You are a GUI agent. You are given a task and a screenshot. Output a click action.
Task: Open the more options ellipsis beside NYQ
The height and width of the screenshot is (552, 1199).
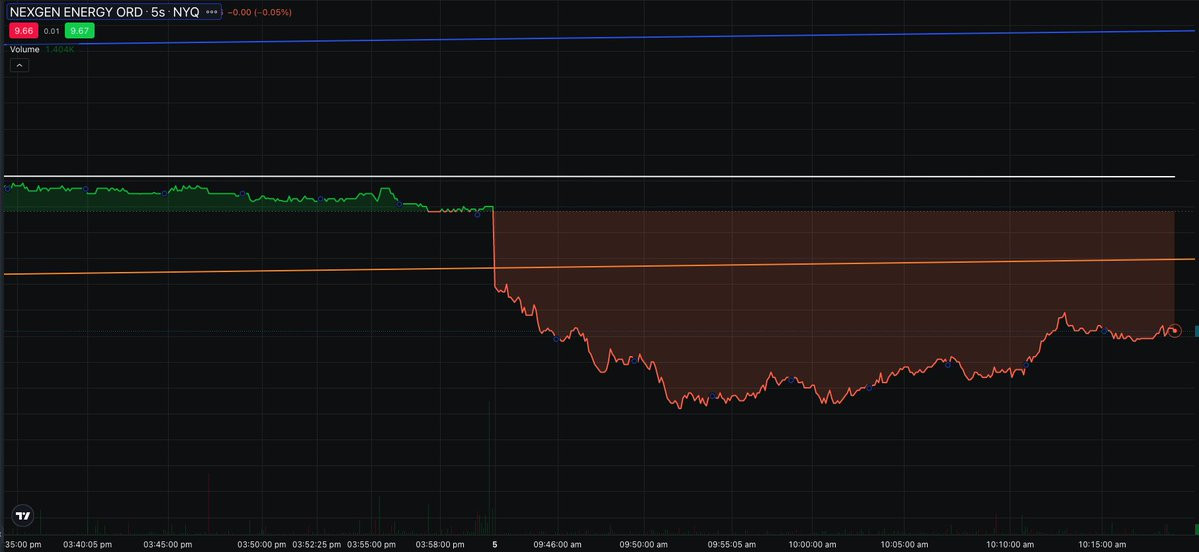(212, 12)
